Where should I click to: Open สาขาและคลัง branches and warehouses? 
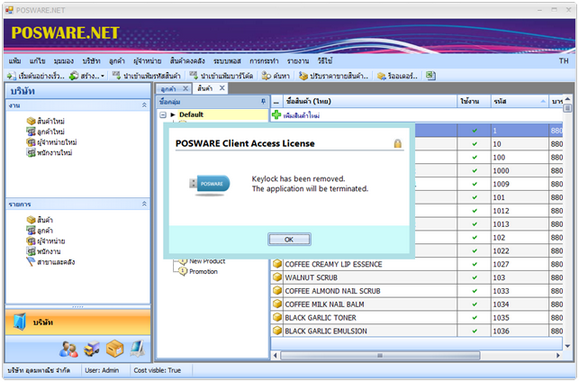51,262
